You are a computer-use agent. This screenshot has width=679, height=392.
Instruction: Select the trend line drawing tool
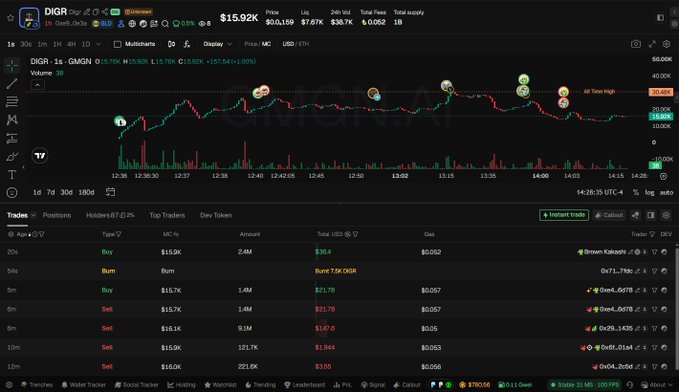12,83
